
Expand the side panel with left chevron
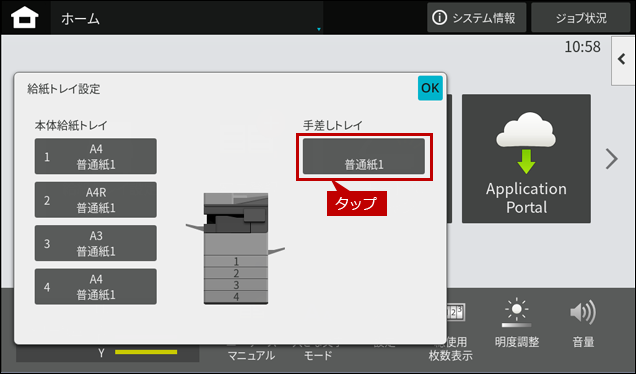point(623,60)
